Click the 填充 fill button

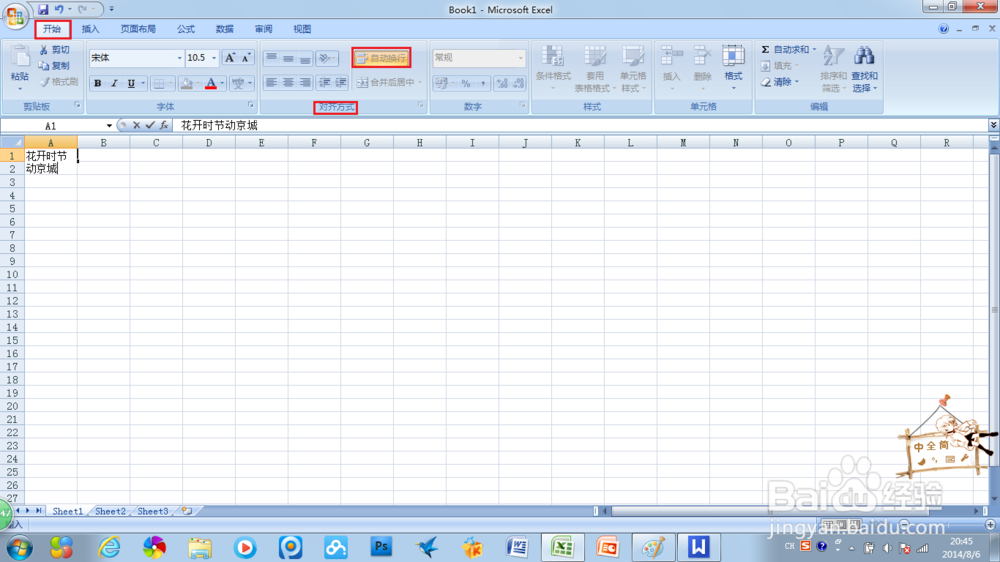click(x=778, y=66)
